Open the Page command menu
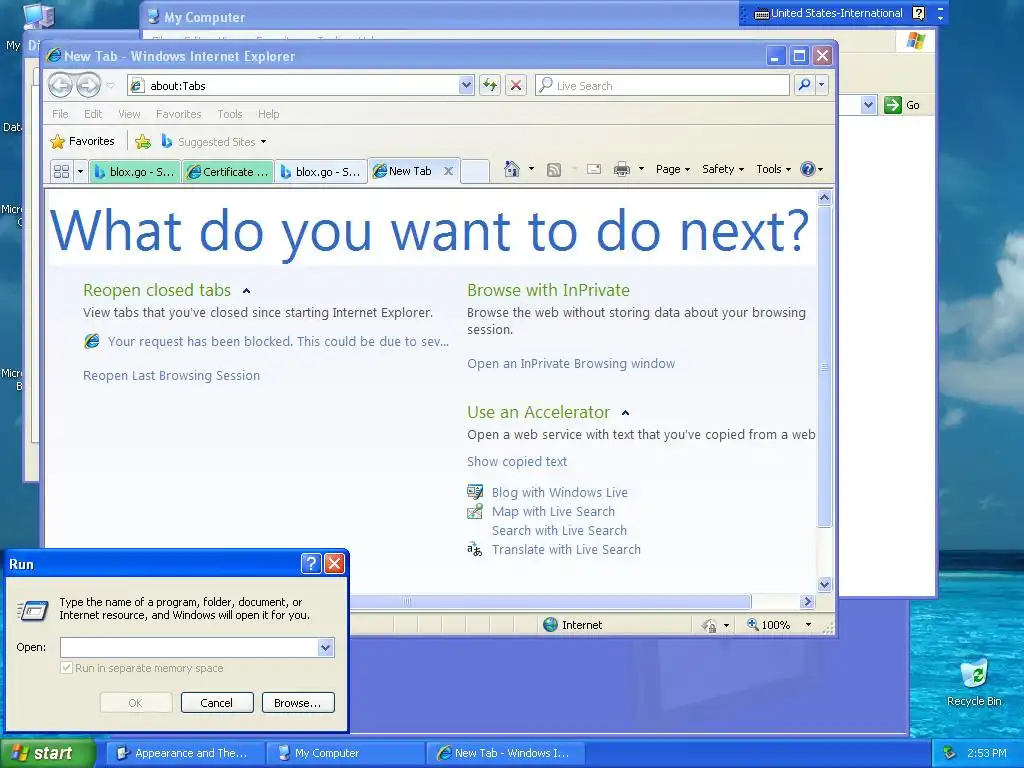Viewport: 1024px width, 768px height. click(673, 169)
